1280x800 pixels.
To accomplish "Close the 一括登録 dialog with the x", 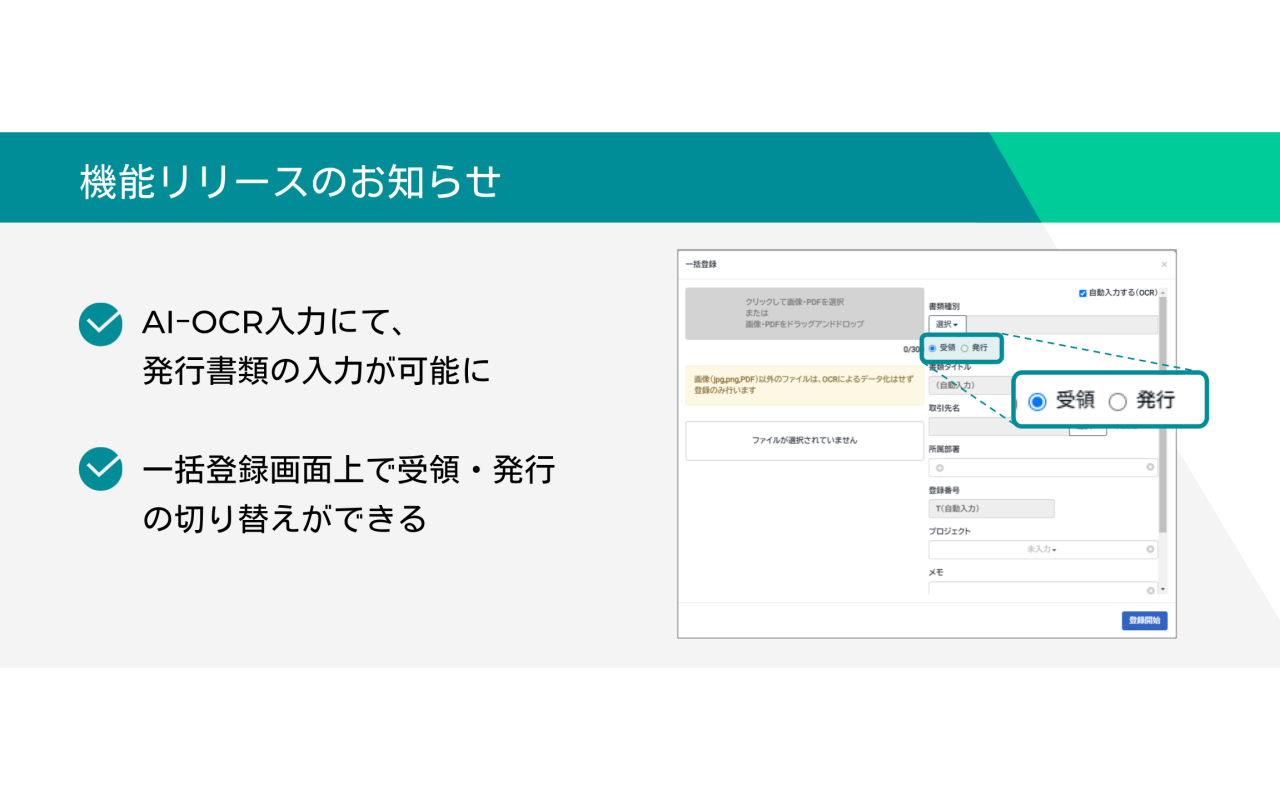I will click(x=1164, y=264).
